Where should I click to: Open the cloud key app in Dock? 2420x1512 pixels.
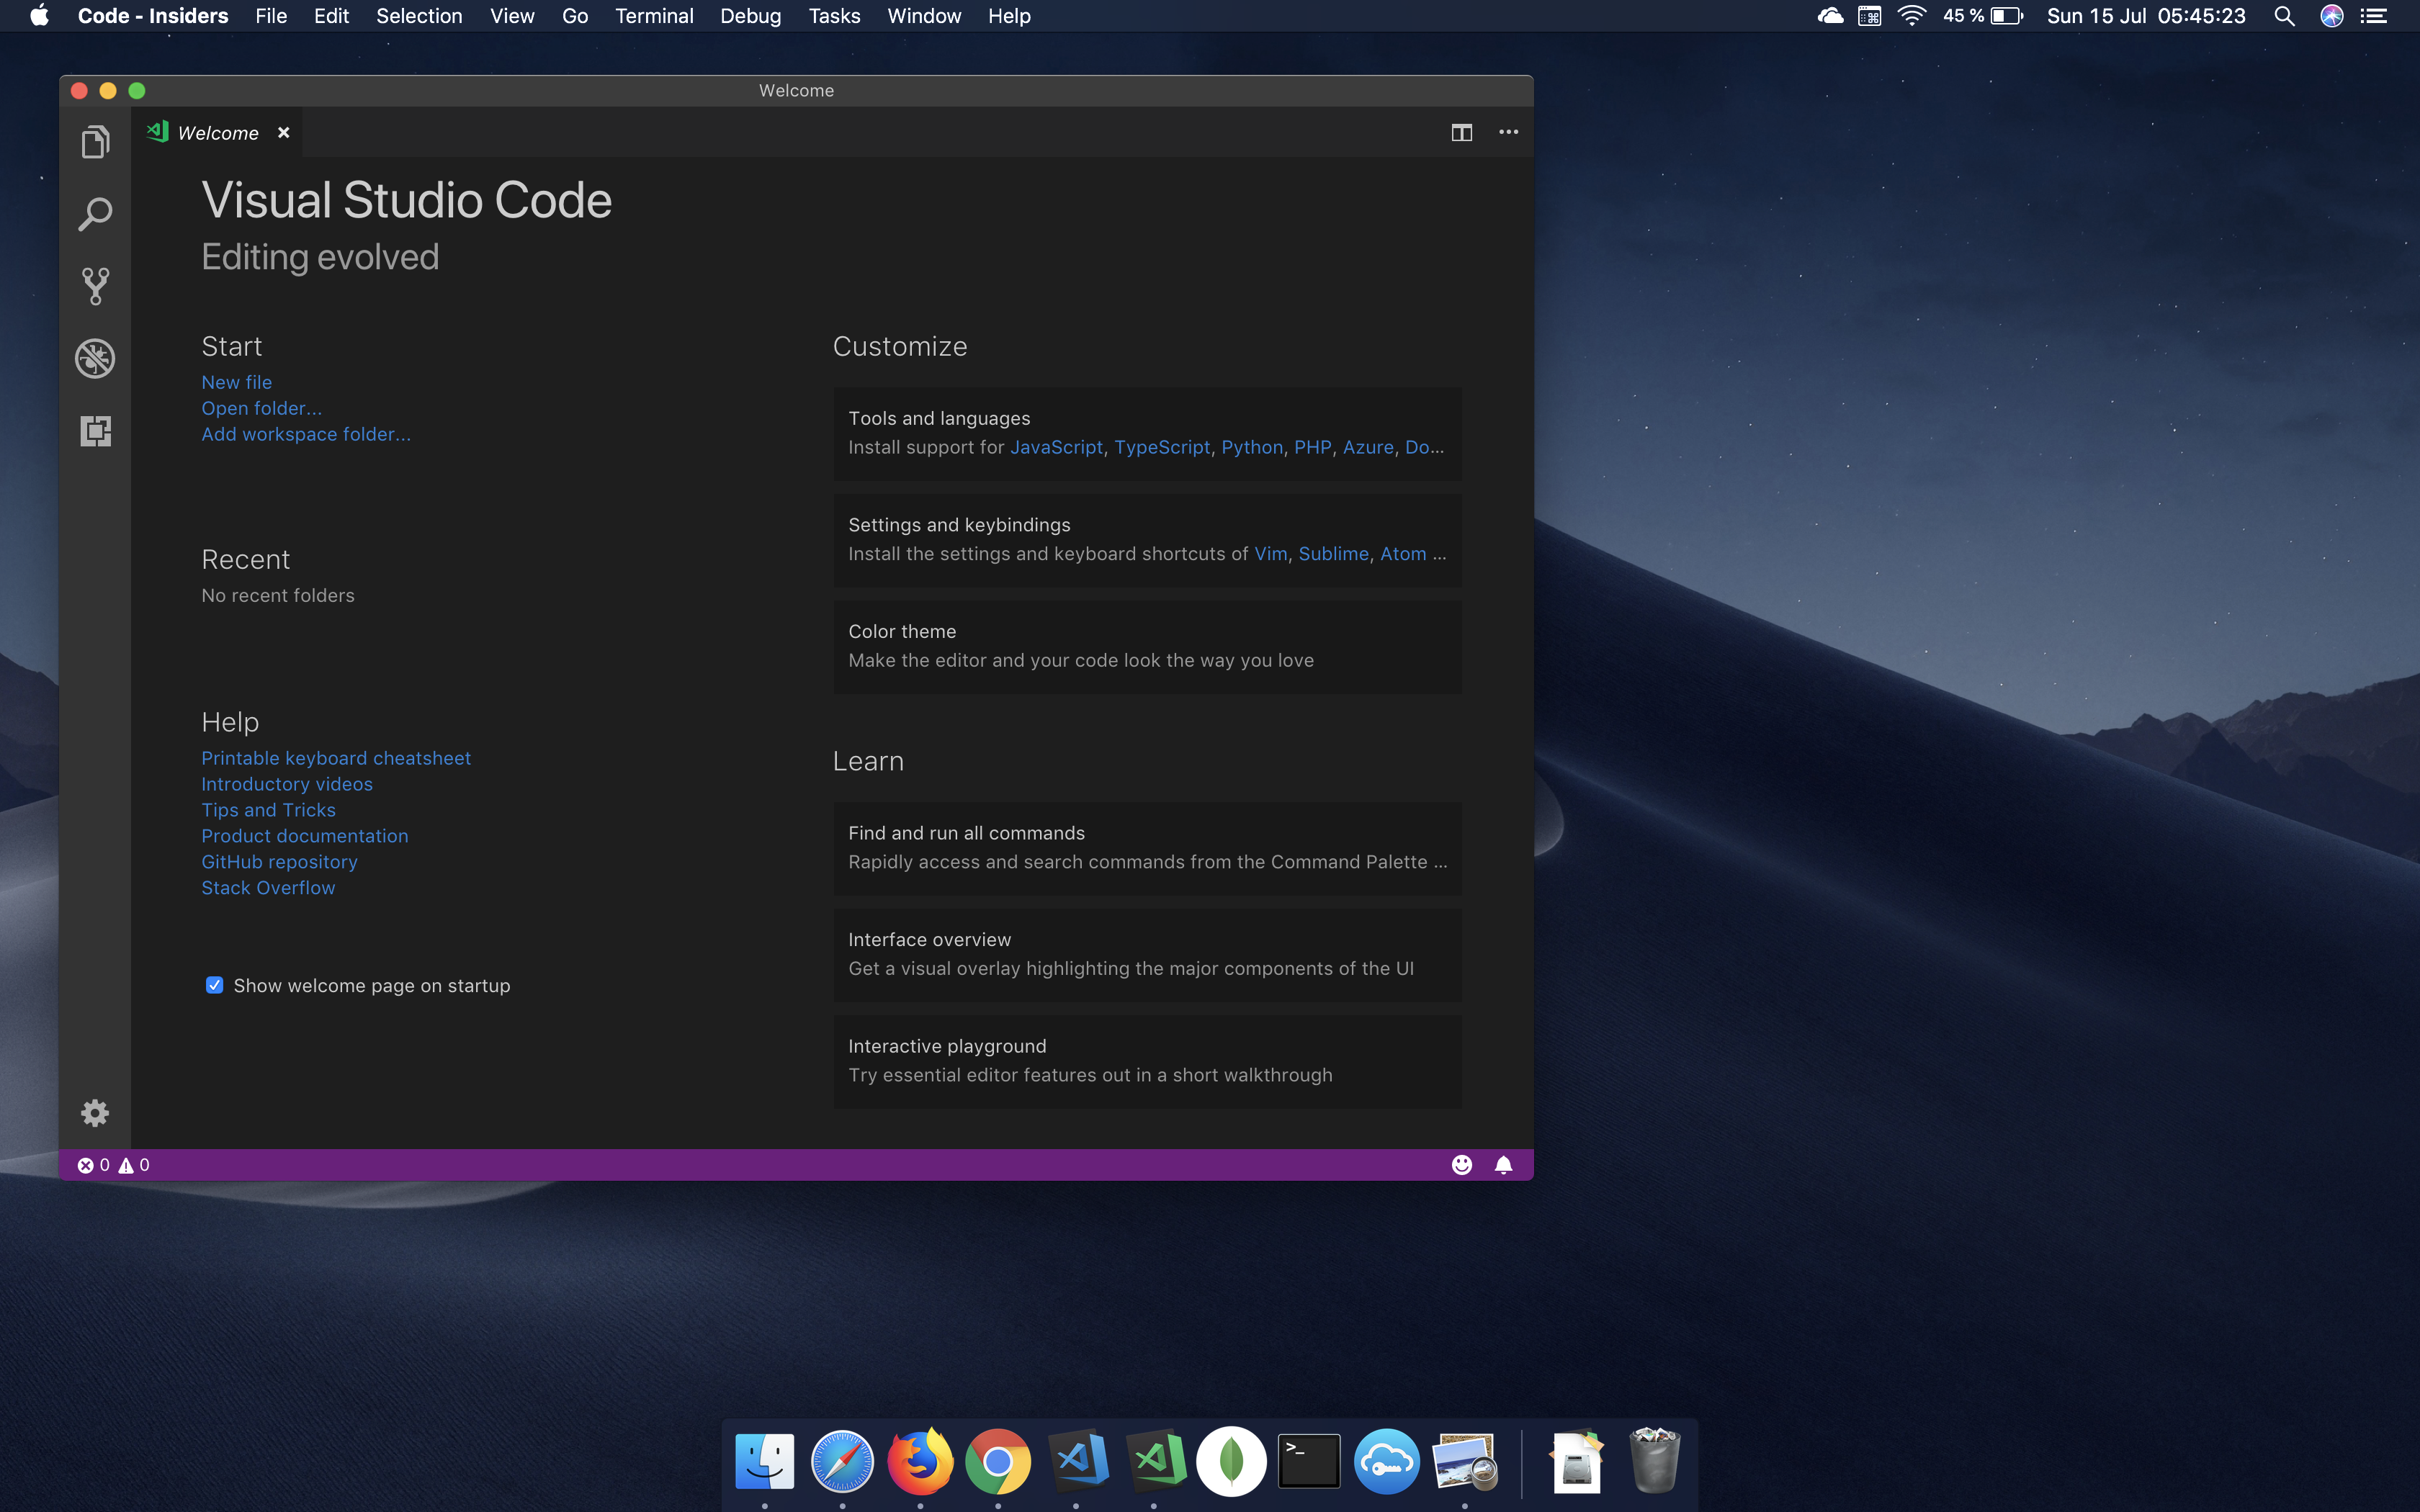(x=1387, y=1461)
